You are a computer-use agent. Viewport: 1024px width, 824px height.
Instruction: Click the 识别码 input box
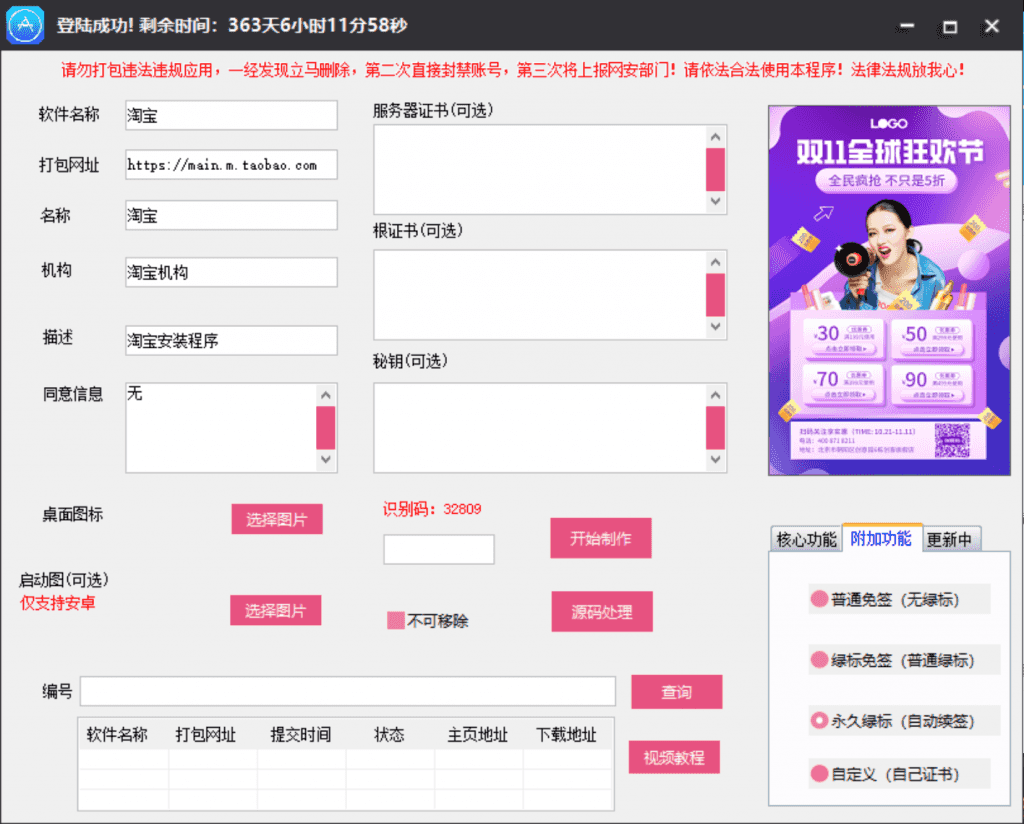[x=439, y=549]
